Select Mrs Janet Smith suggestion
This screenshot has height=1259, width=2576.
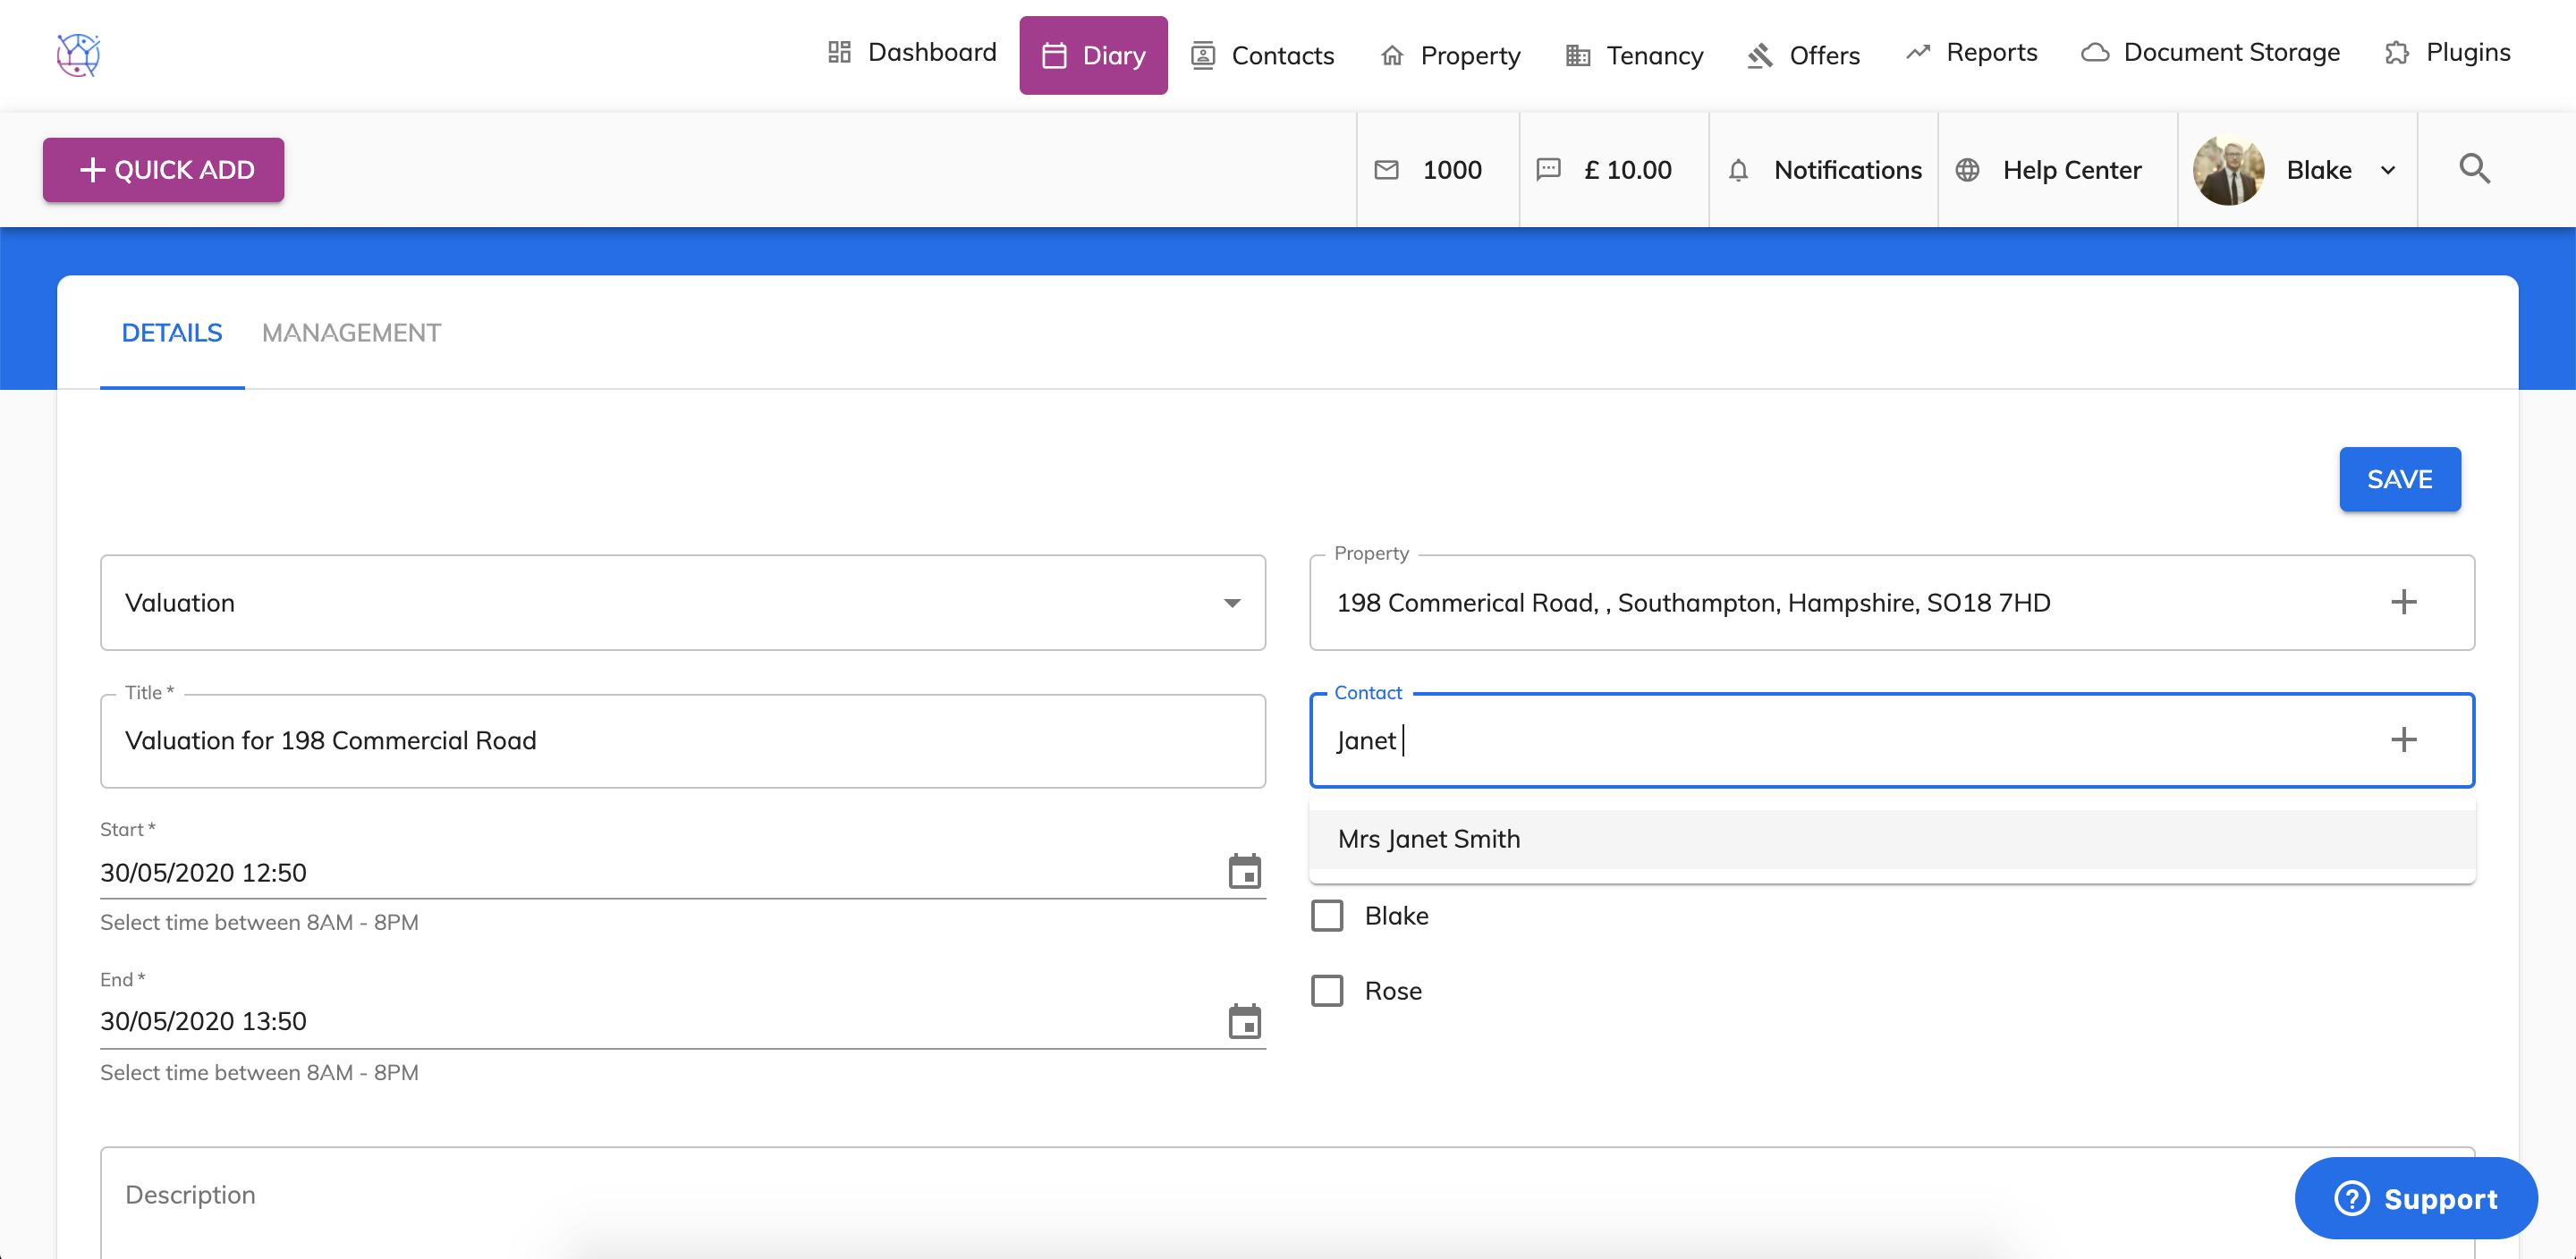(x=1429, y=839)
